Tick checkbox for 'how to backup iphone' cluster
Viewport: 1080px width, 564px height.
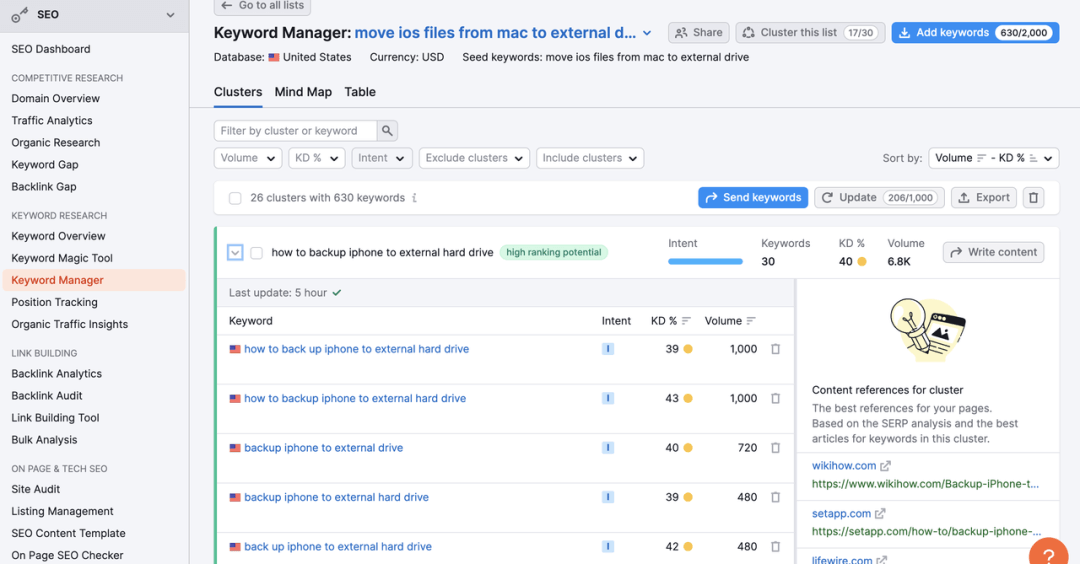coord(257,253)
